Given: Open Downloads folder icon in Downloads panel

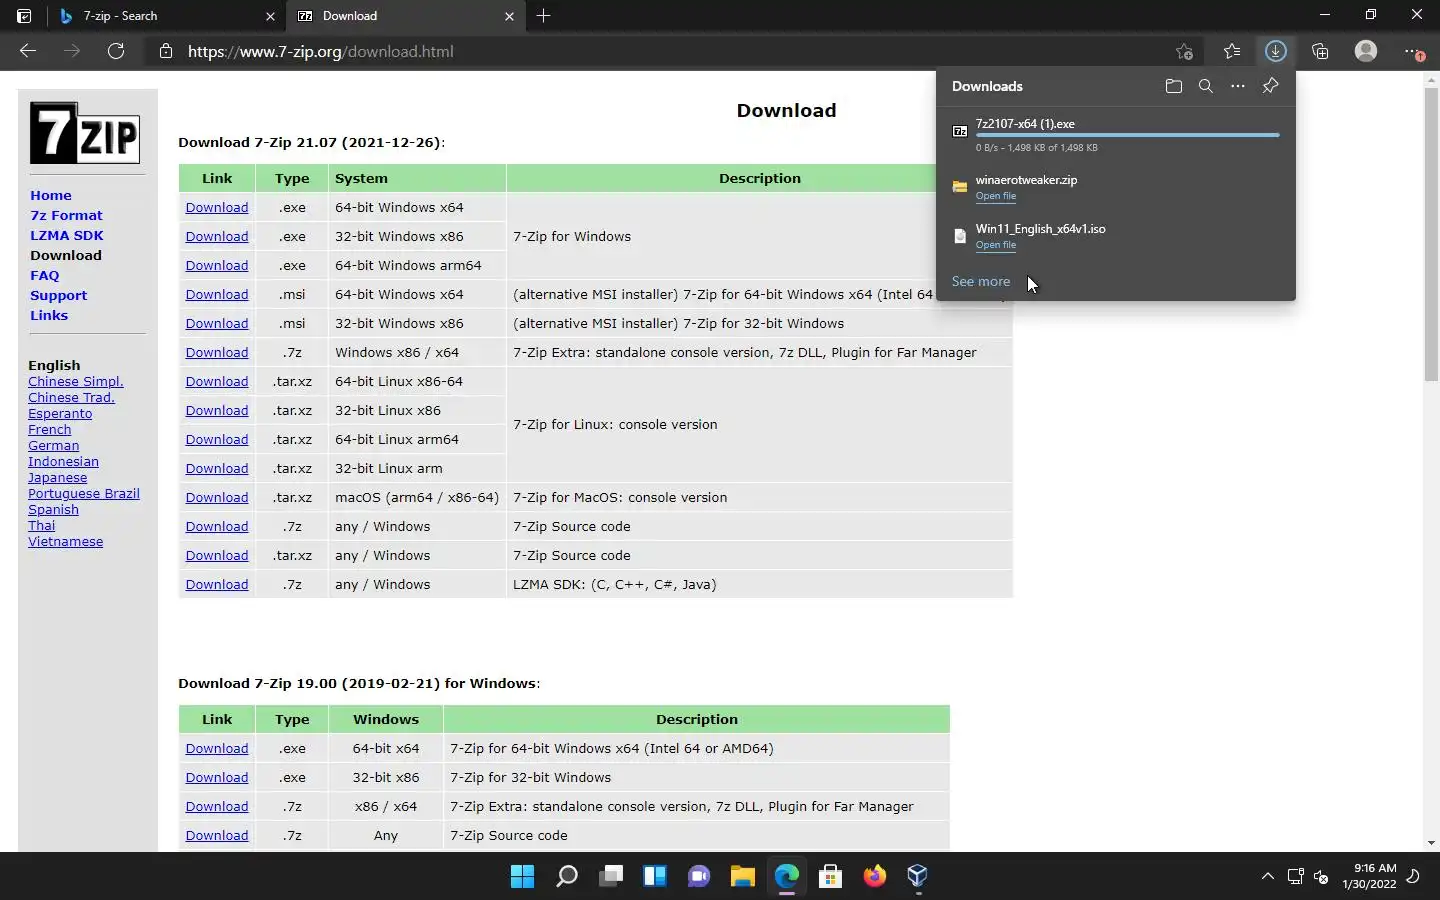Looking at the screenshot, I should click(1174, 86).
